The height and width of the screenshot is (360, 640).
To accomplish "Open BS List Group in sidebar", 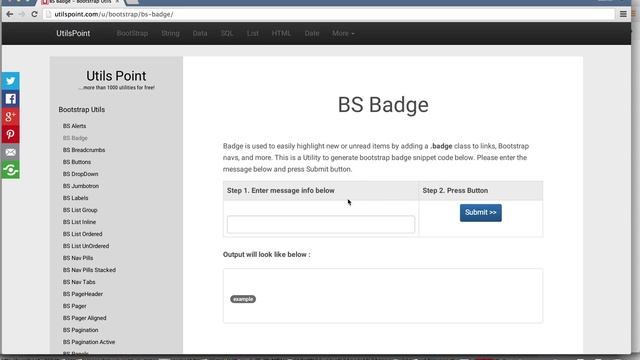I will click(80, 210).
